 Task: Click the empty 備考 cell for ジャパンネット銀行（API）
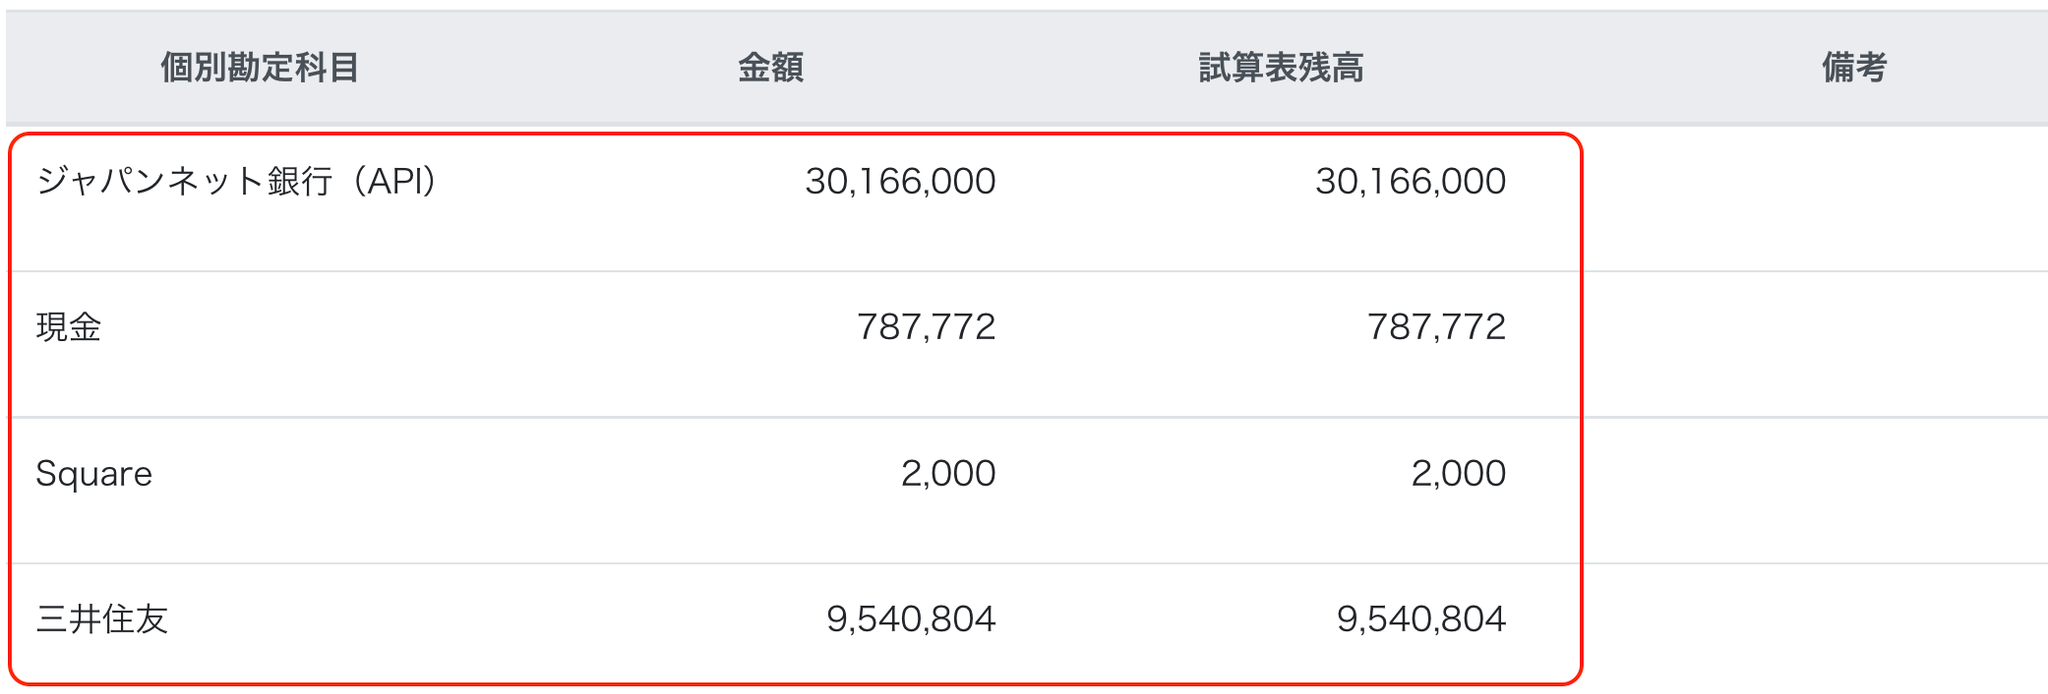pos(1815,200)
